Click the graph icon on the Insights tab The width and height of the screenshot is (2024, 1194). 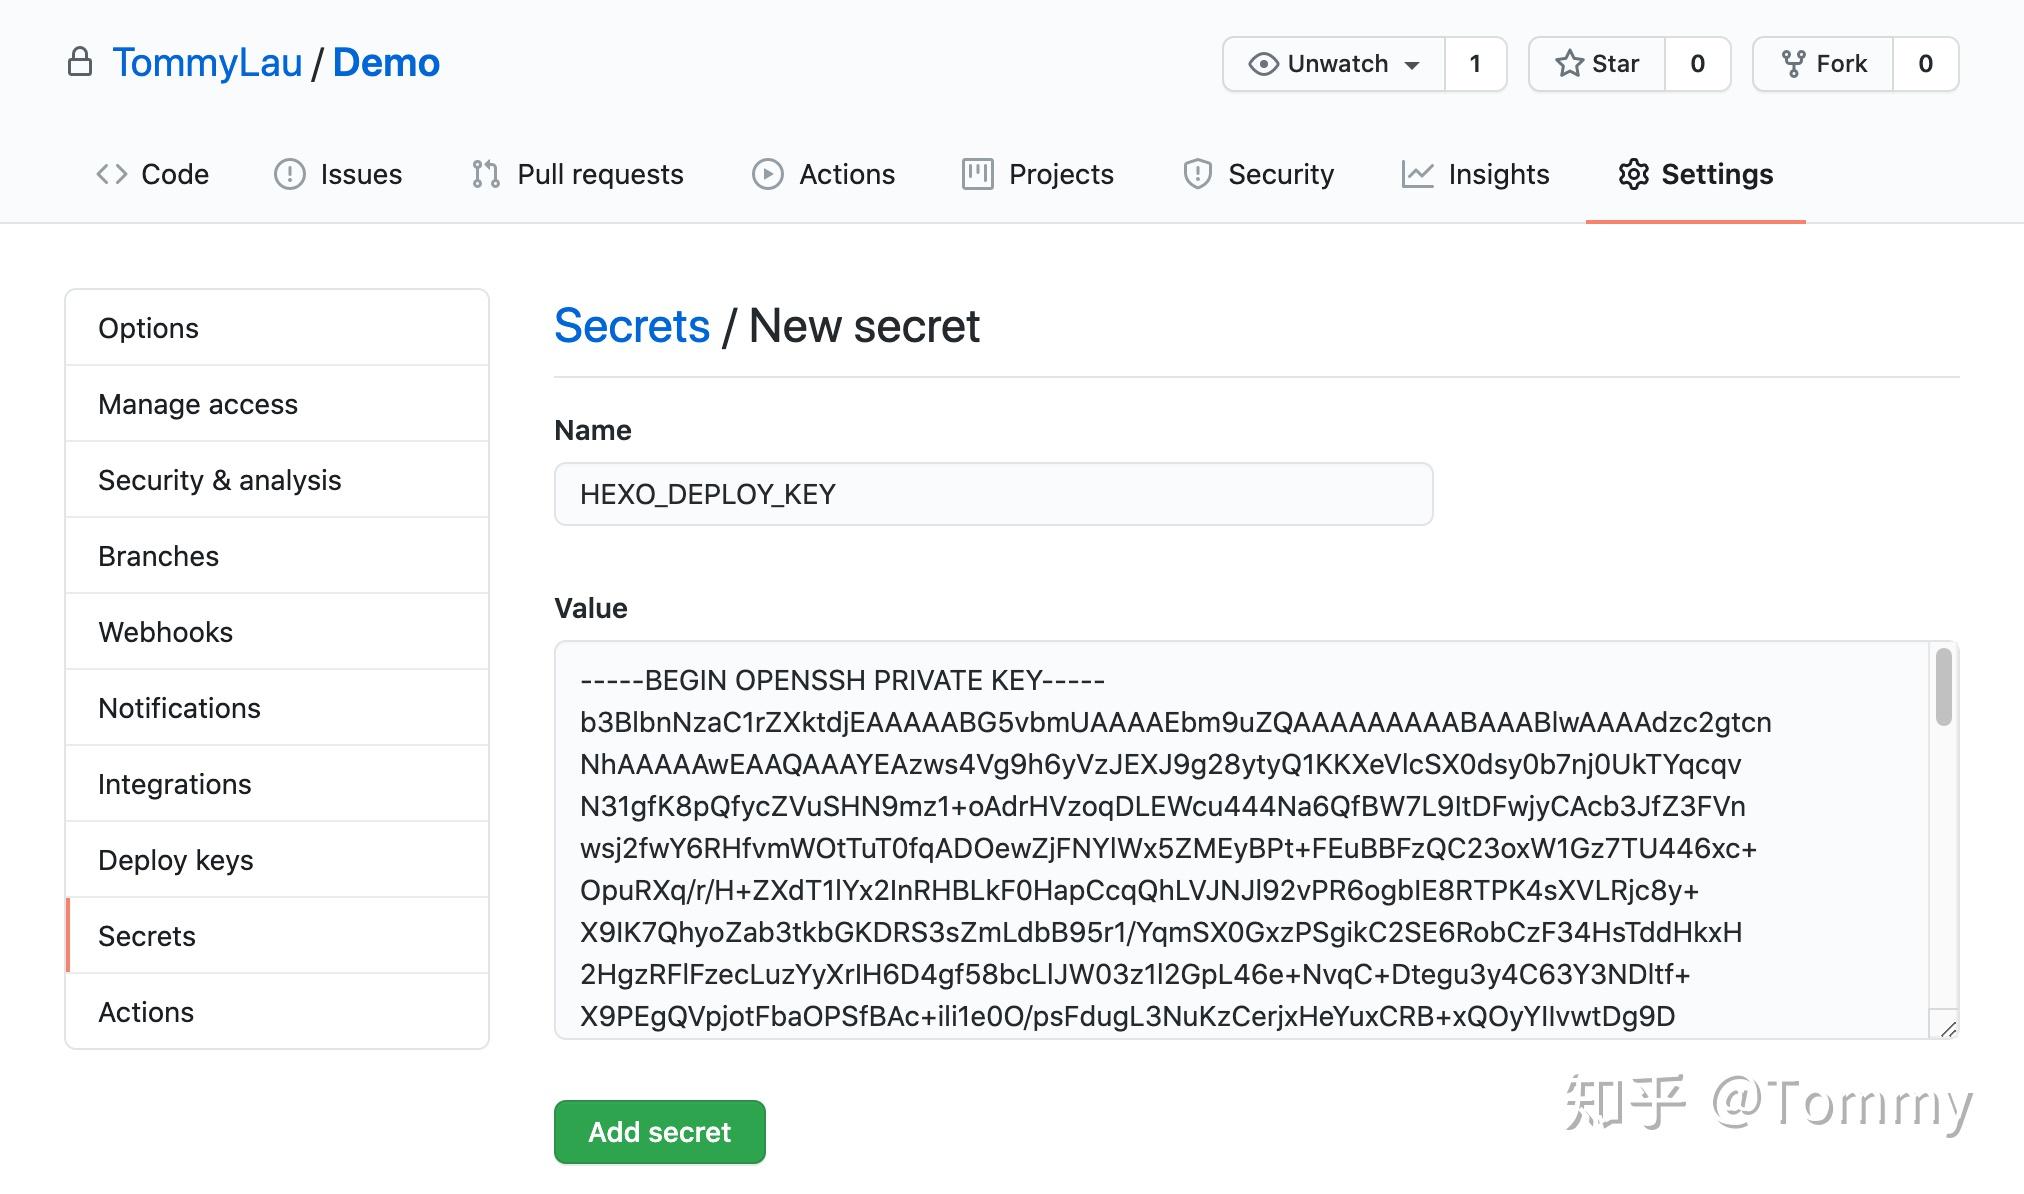point(1419,173)
